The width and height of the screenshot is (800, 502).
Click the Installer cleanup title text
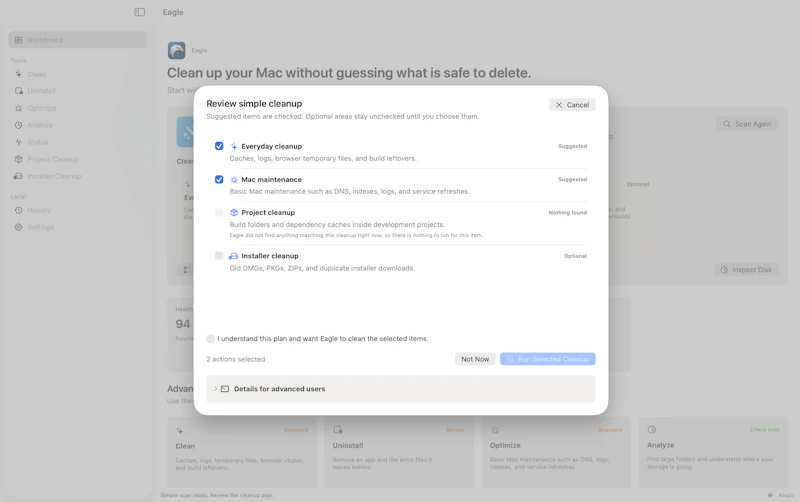coord(270,256)
